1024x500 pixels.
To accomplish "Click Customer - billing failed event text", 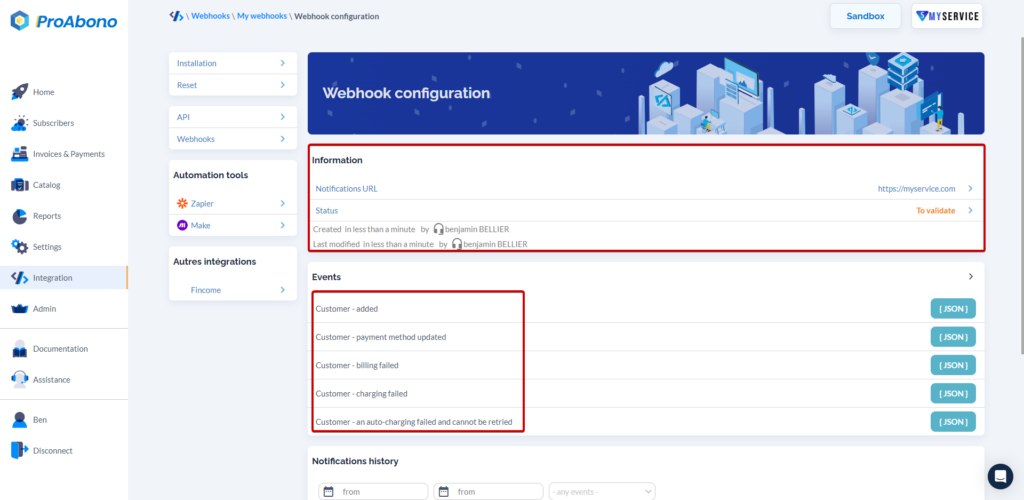I will [x=357, y=366].
